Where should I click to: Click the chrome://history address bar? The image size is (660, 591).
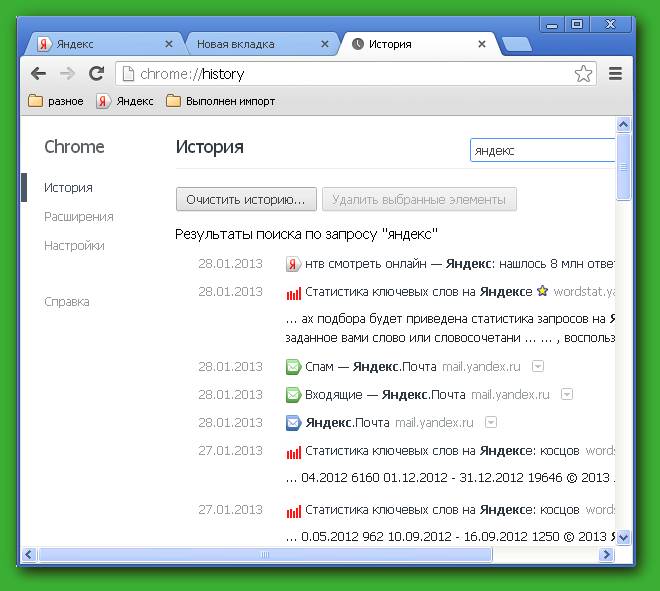coord(356,74)
